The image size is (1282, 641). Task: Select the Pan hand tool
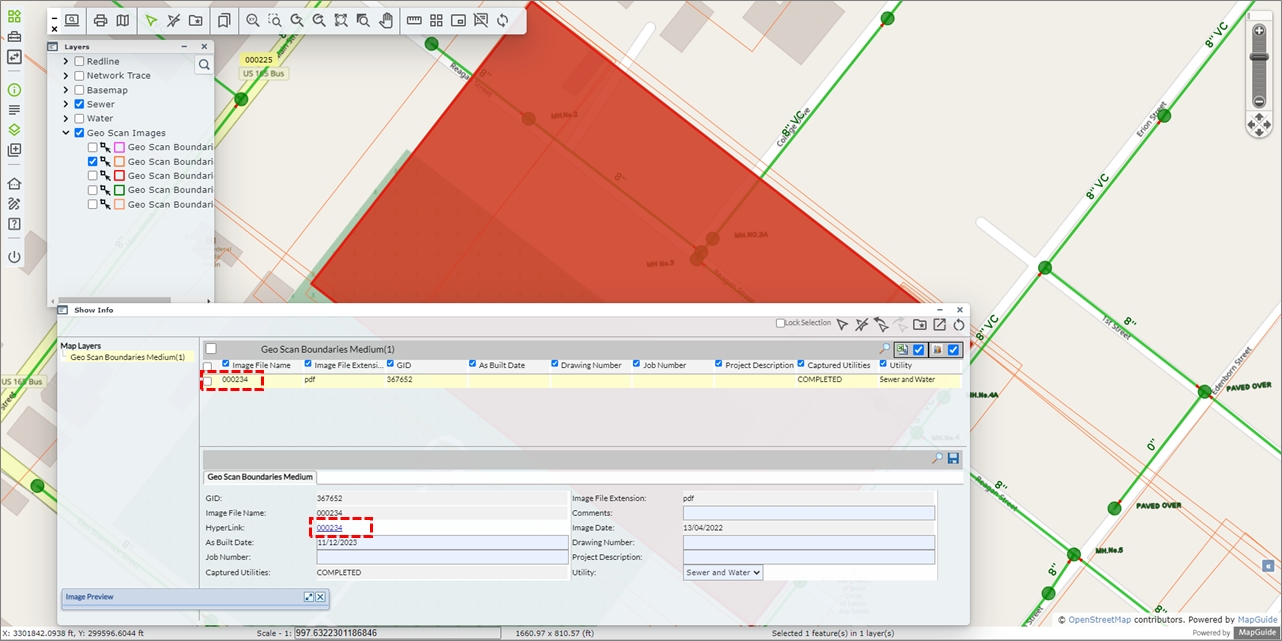click(386, 20)
